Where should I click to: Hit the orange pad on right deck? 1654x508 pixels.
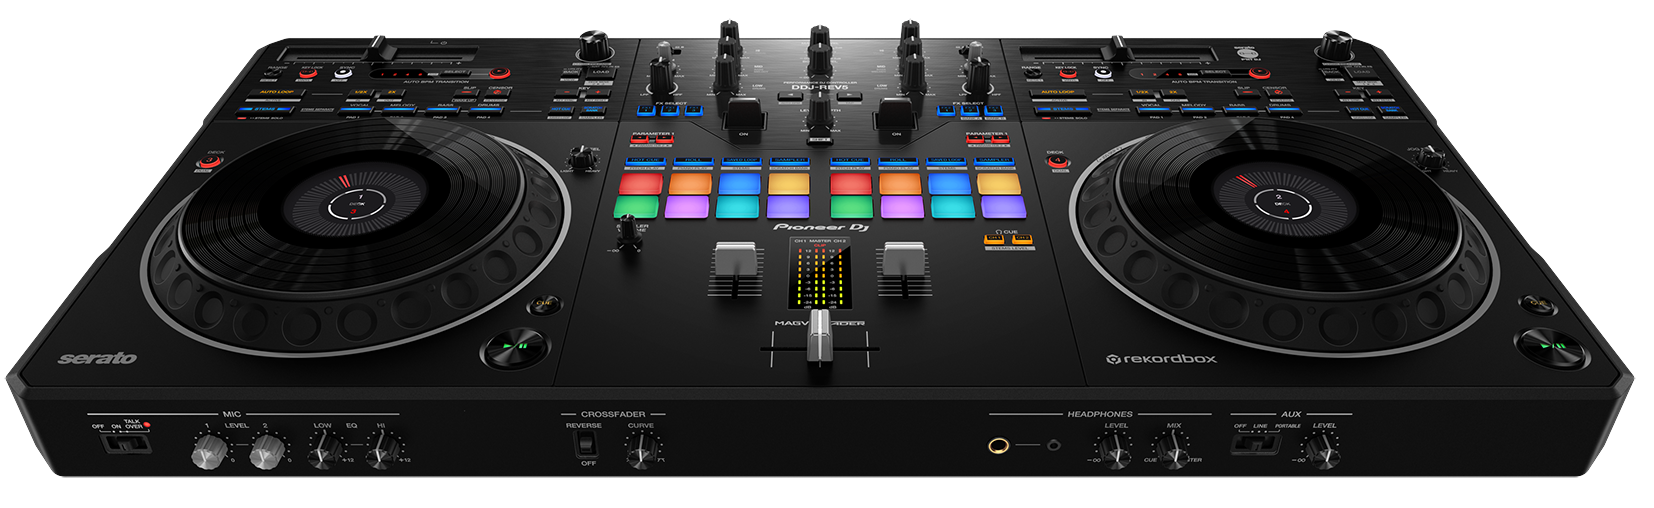tap(900, 183)
